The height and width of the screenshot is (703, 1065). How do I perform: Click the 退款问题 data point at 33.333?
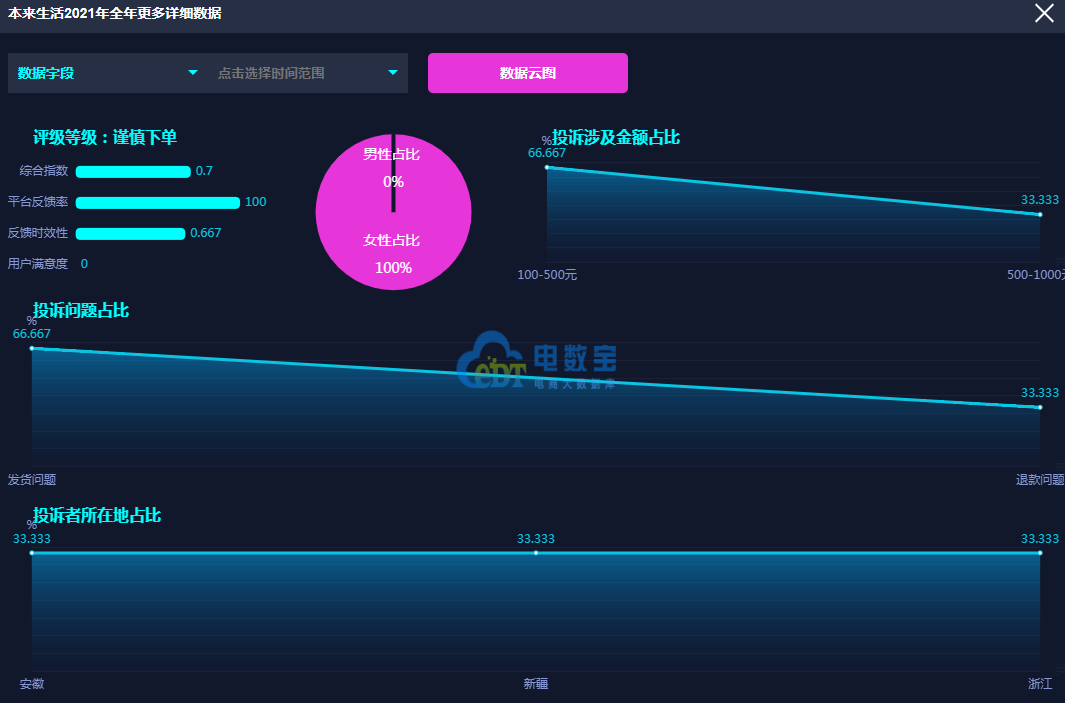(1040, 407)
